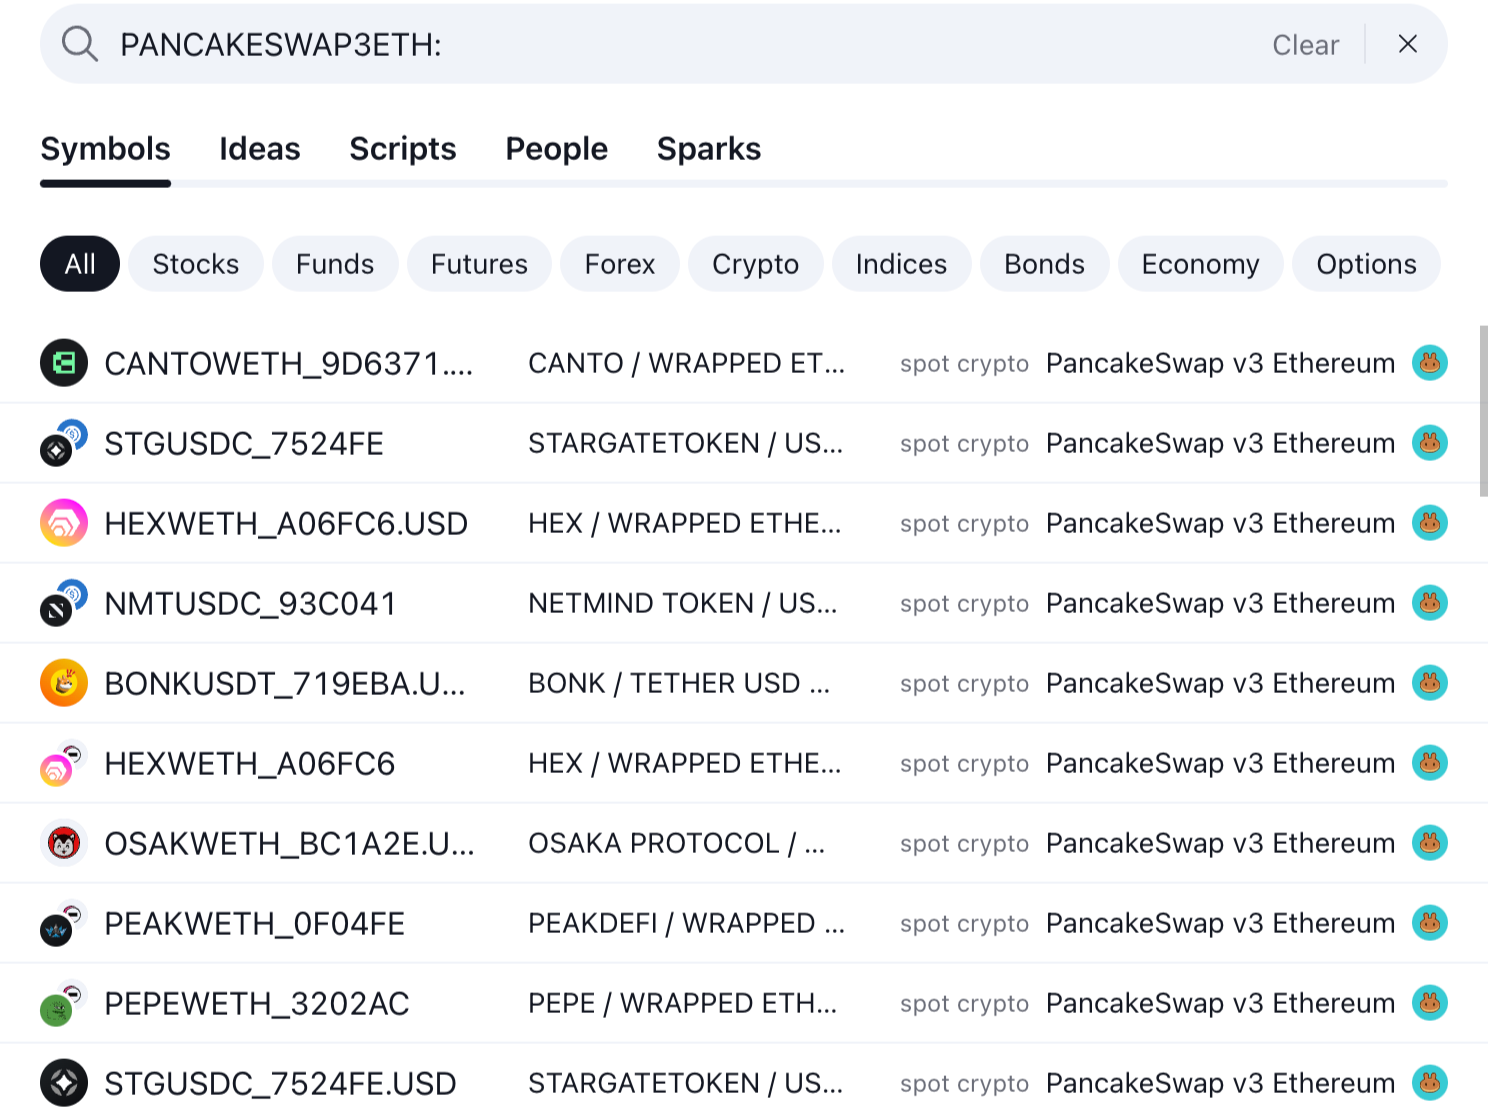Click the HEXWETH_A06FC6 pair logo
The image size is (1488, 1120).
tap(64, 763)
